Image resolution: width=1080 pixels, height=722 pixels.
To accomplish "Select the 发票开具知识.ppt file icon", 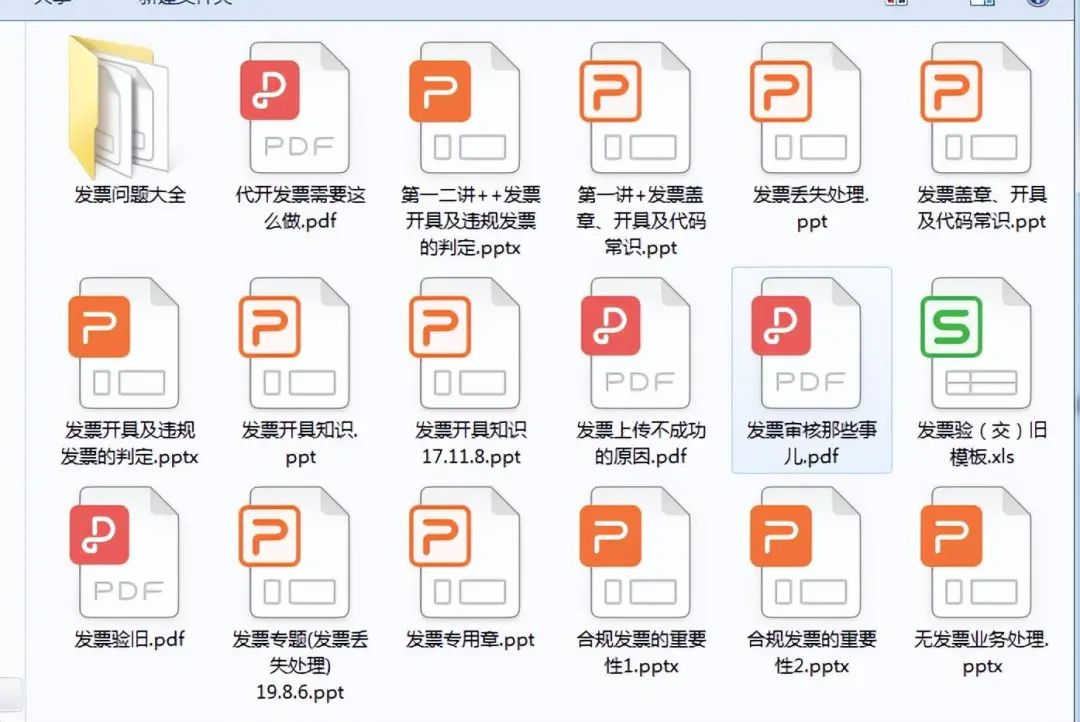I will (x=295, y=343).
